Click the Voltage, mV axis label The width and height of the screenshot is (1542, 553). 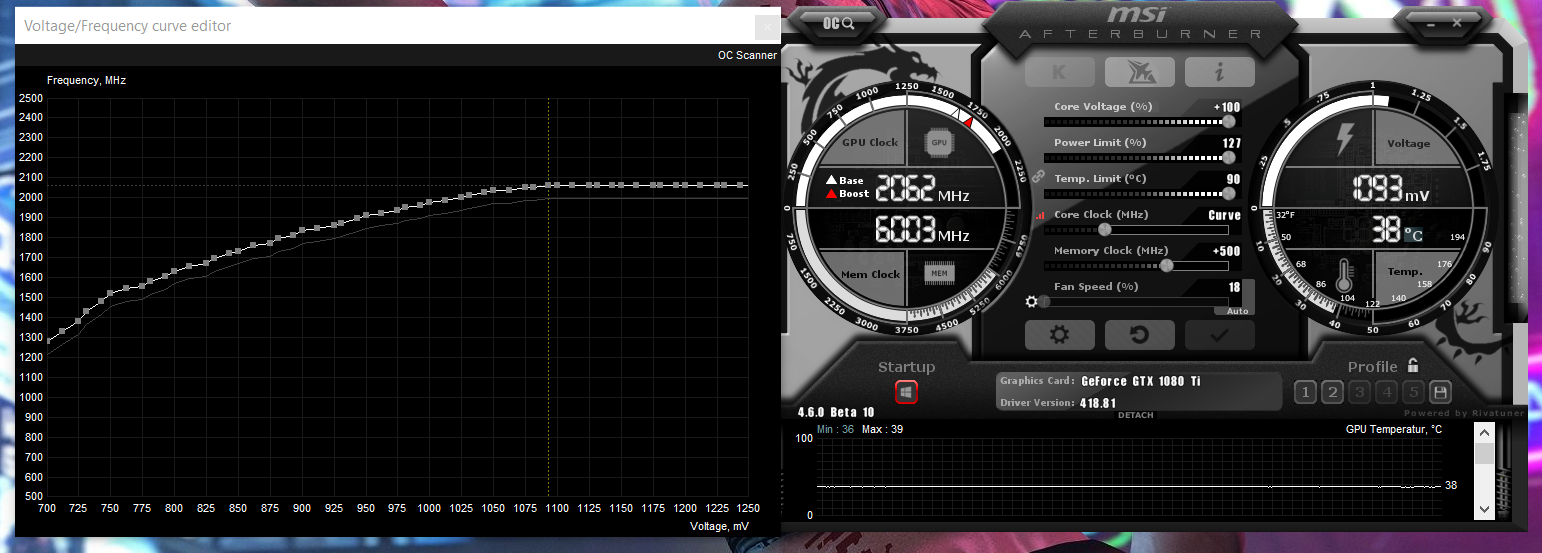(719, 526)
